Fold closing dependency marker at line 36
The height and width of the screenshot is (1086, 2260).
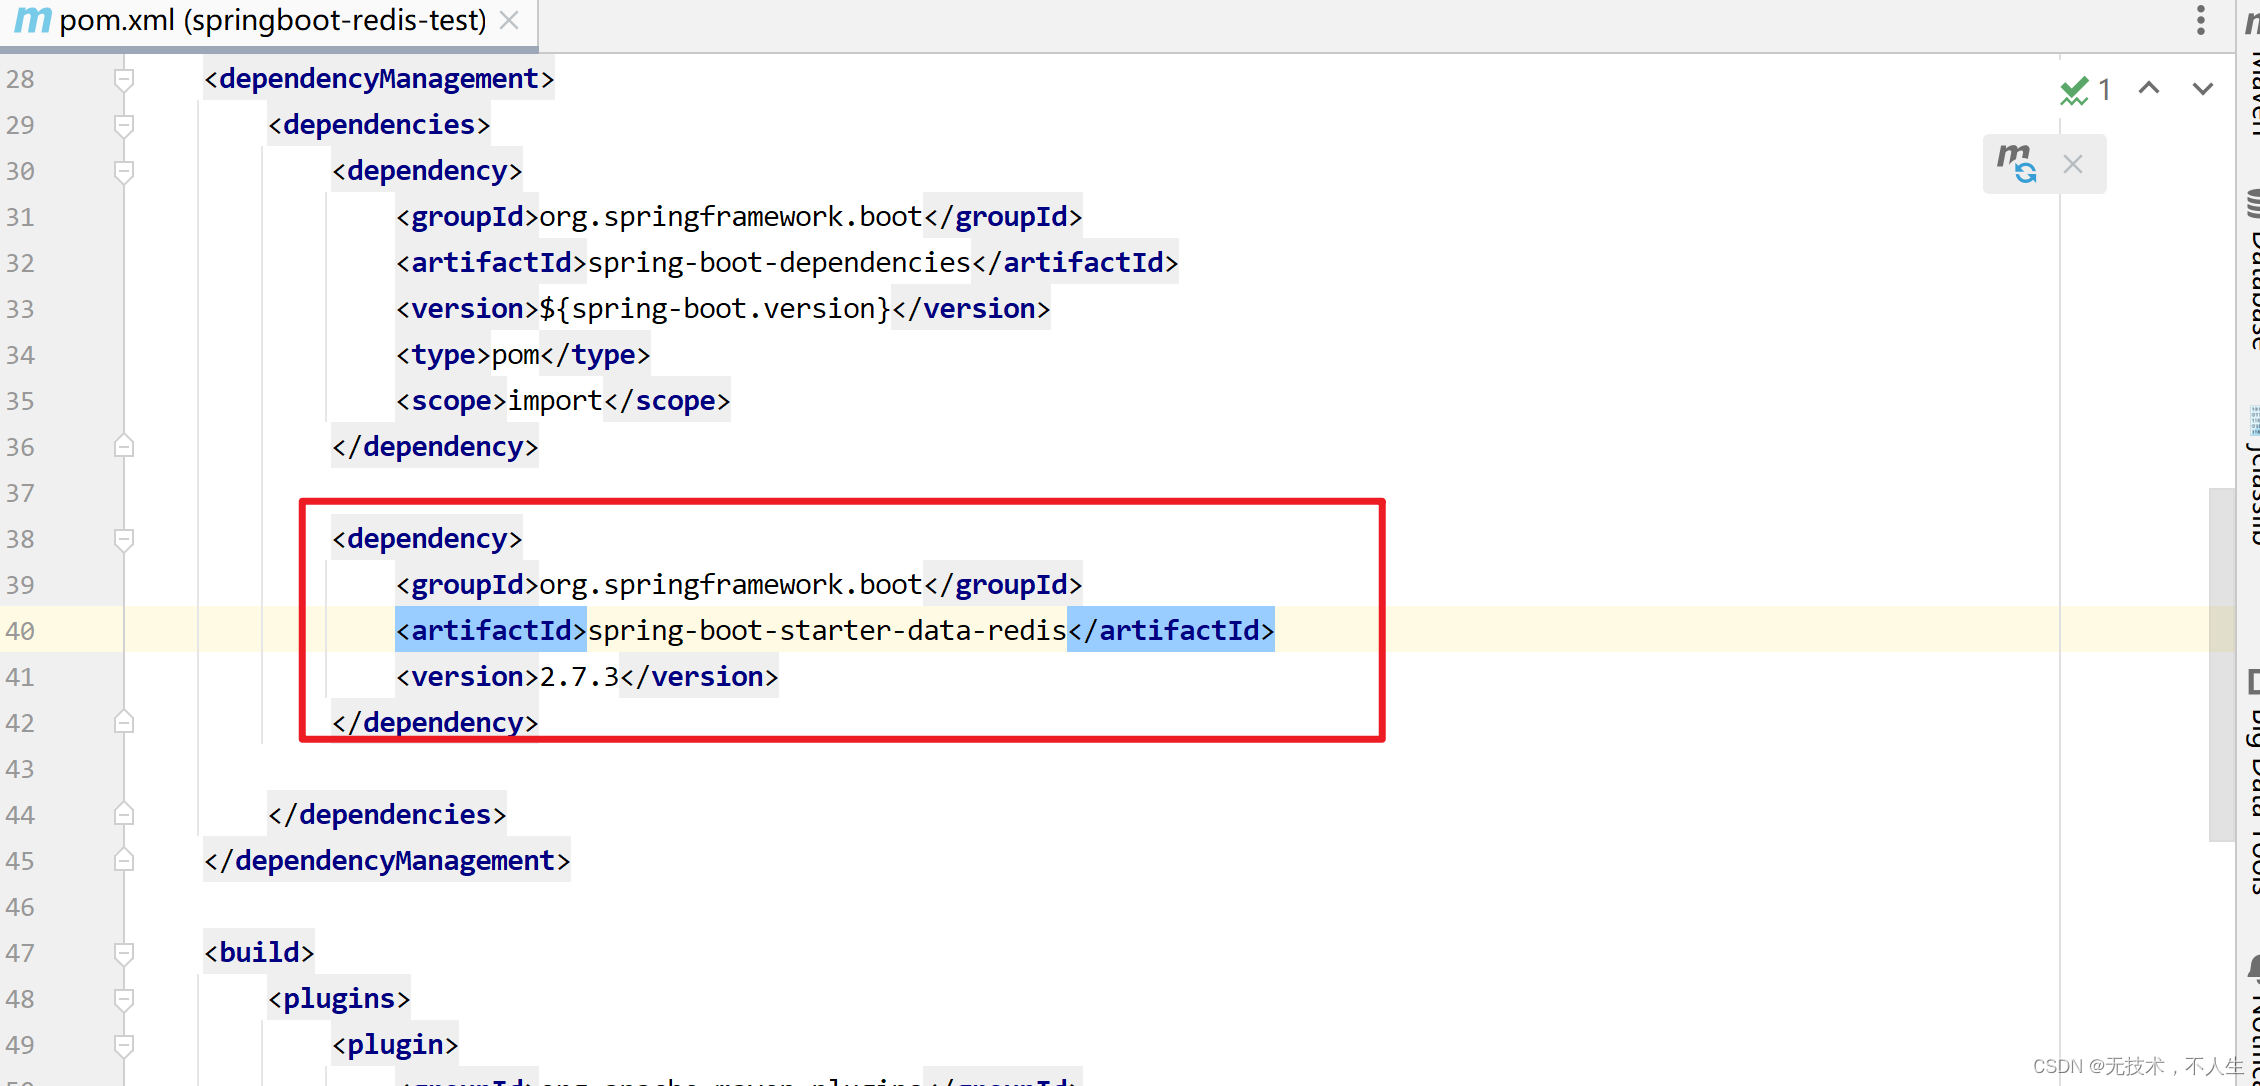(124, 446)
